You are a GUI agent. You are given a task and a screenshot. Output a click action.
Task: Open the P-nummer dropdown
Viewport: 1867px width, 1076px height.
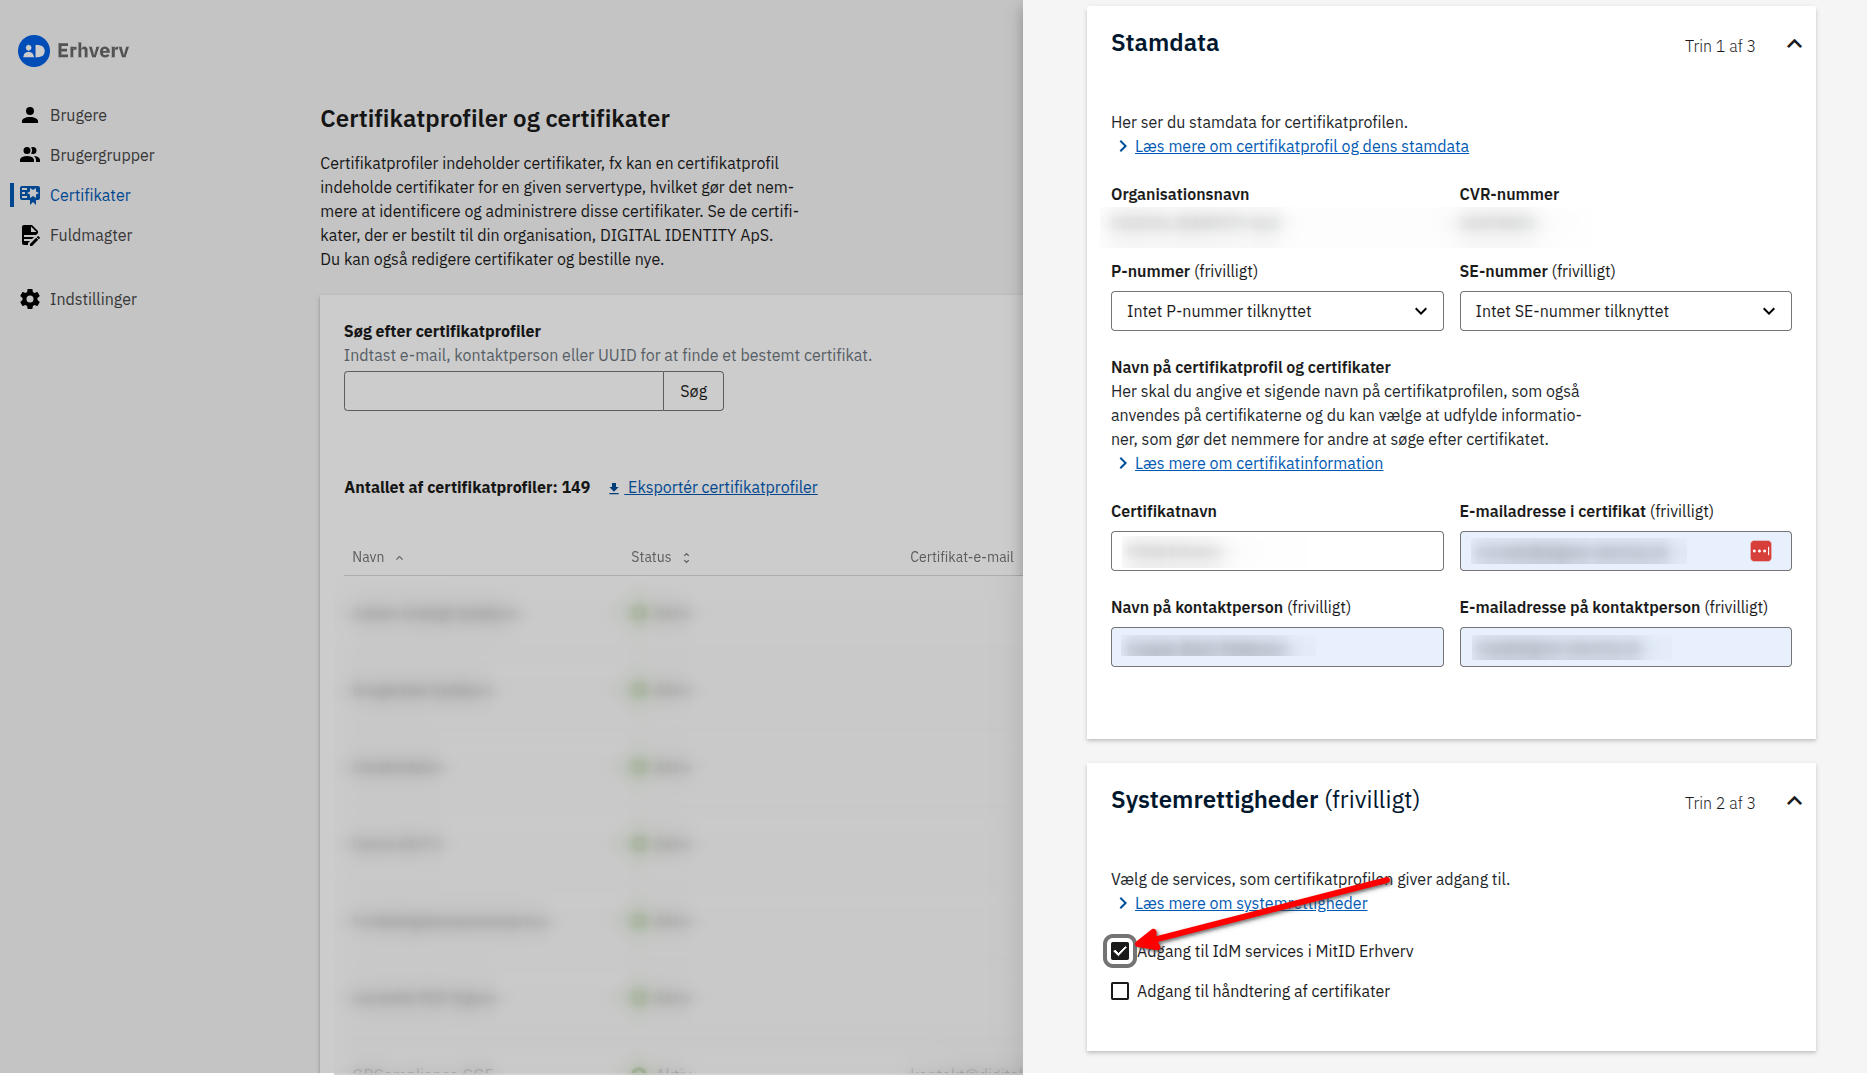click(x=1277, y=311)
